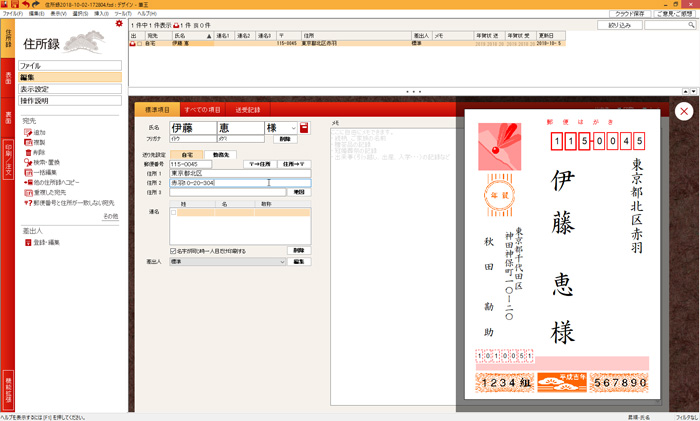Click the 追加 add recipient icon
The height and width of the screenshot is (421, 700).
(28, 132)
